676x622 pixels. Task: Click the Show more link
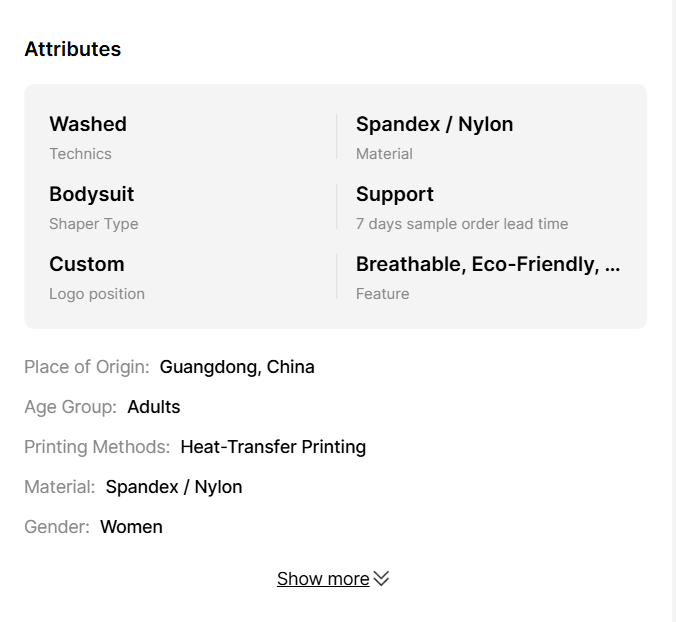pos(323,579)
